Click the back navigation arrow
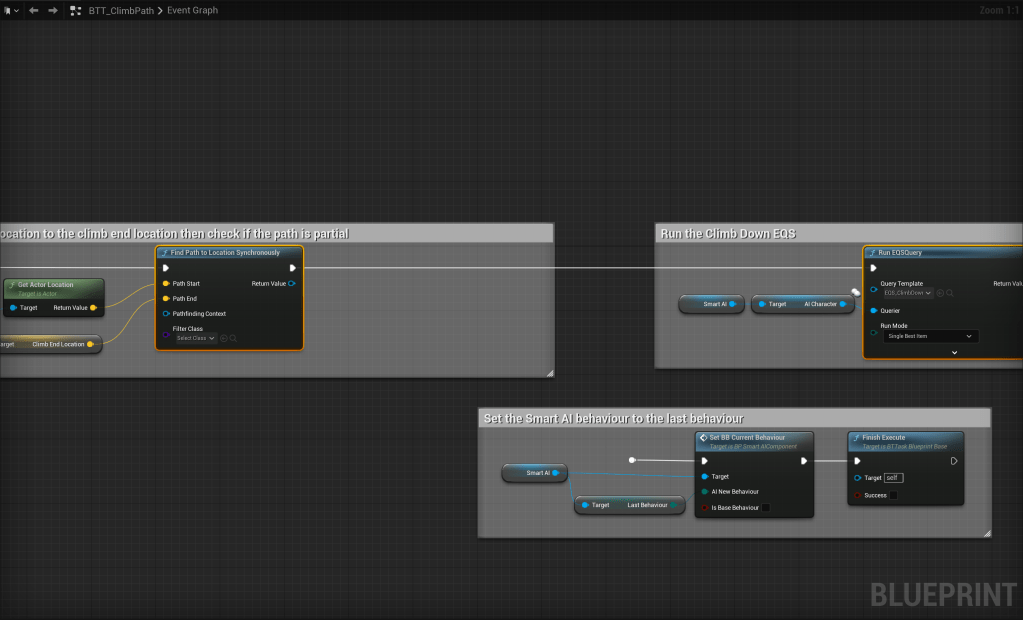This screenshot has height=620, width=1023. point(34,10)
